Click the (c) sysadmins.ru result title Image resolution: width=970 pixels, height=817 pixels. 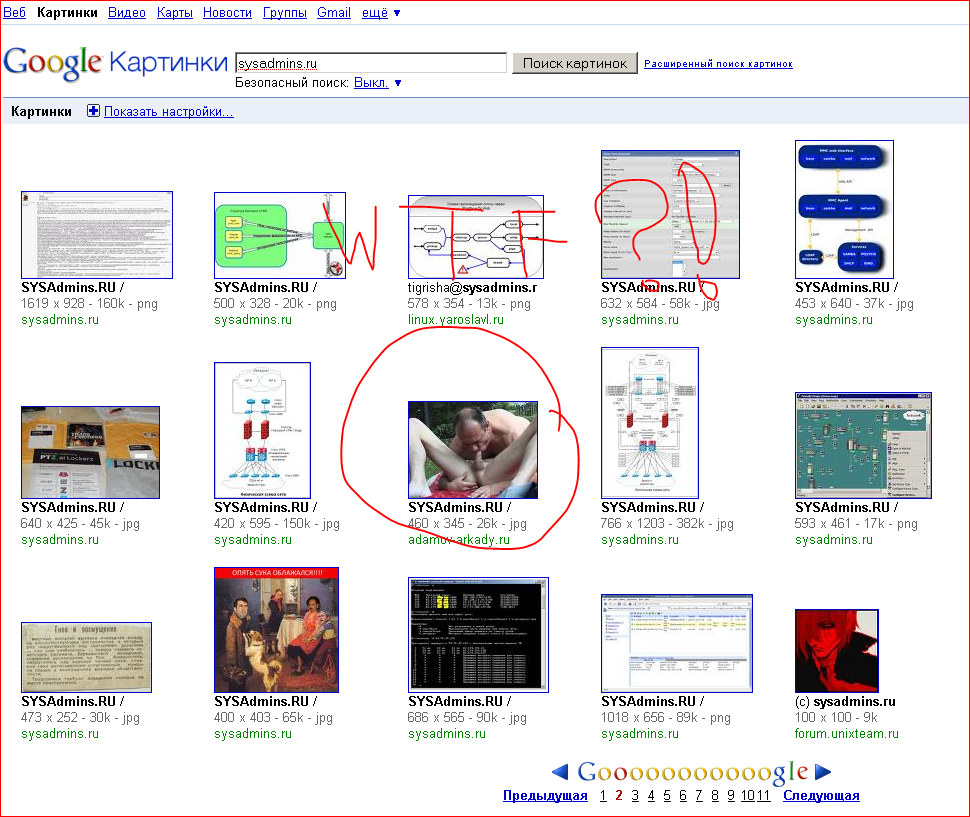point(845,701)
